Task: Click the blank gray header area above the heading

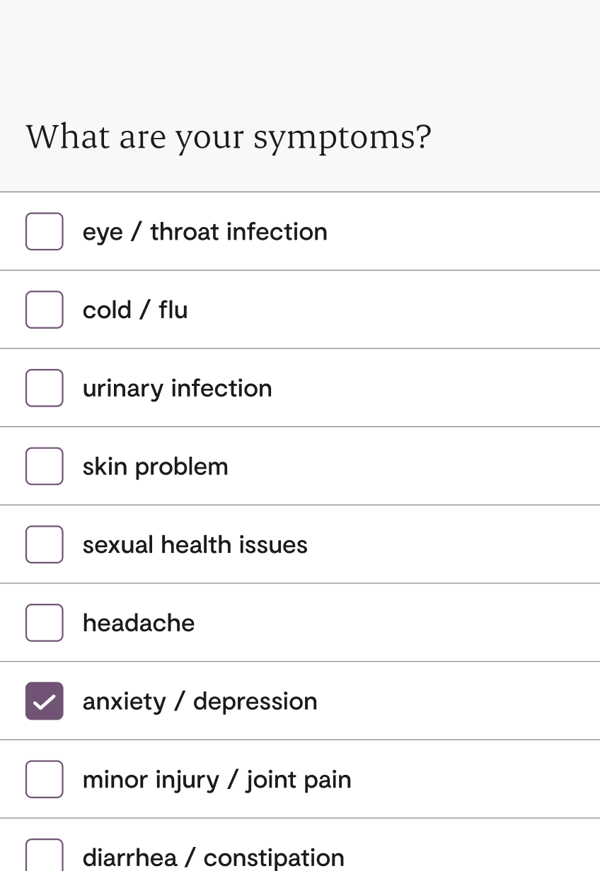Action: (300, 50)
